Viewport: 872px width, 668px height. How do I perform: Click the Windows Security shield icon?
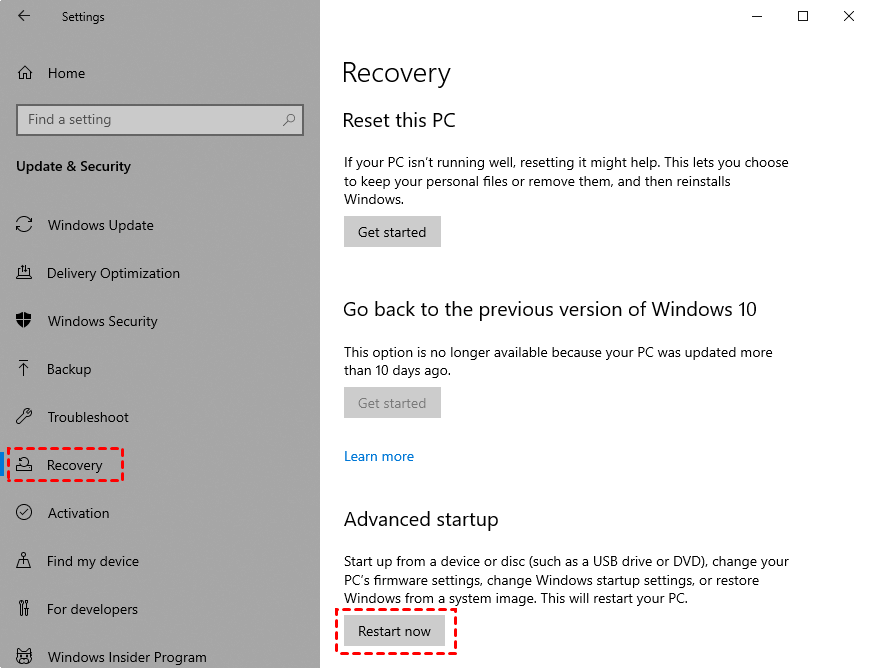tap(25, 321)
